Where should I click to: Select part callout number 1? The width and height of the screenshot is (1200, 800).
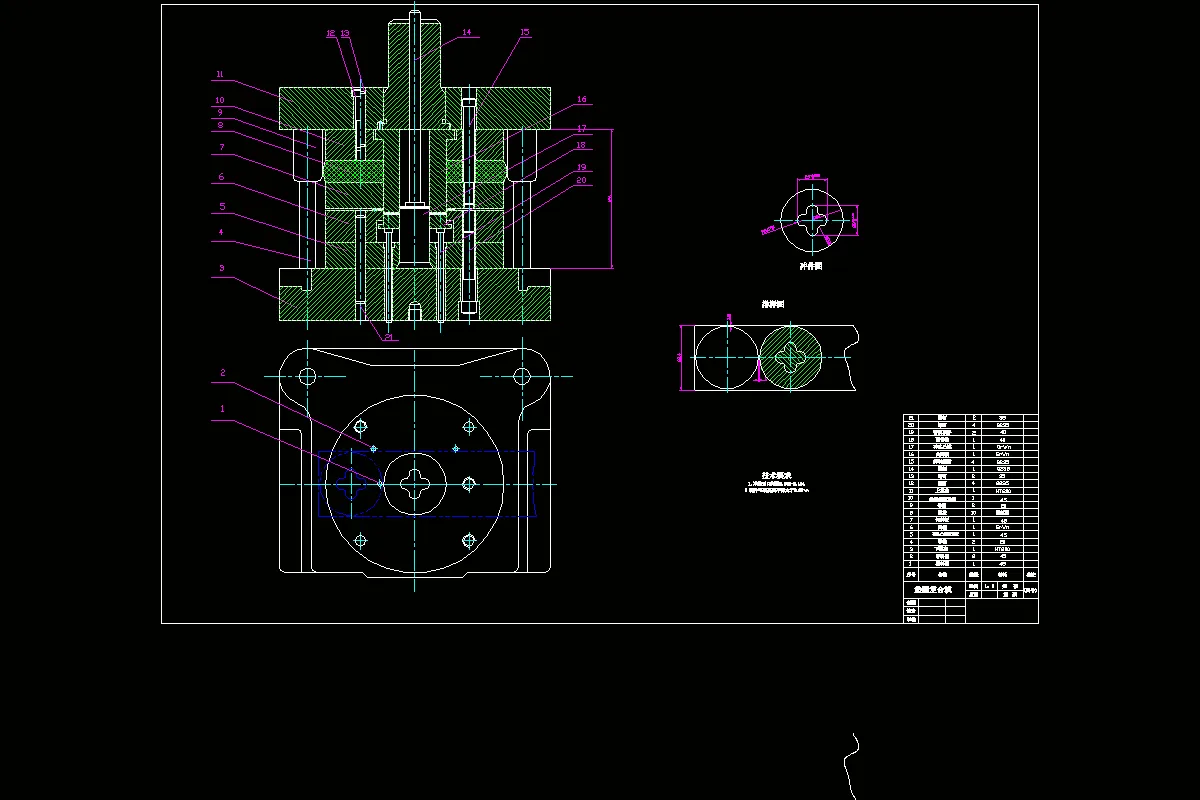tap(222, 409)
